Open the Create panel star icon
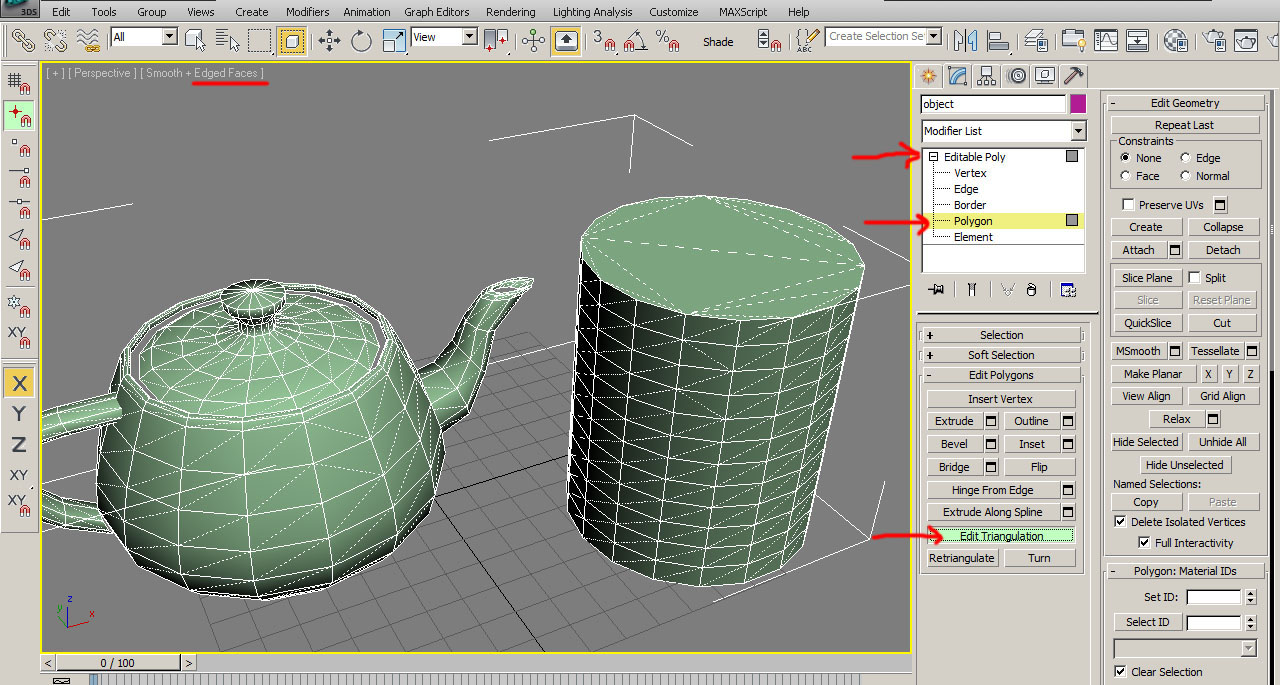1280x685 pixels. (929, 76)
